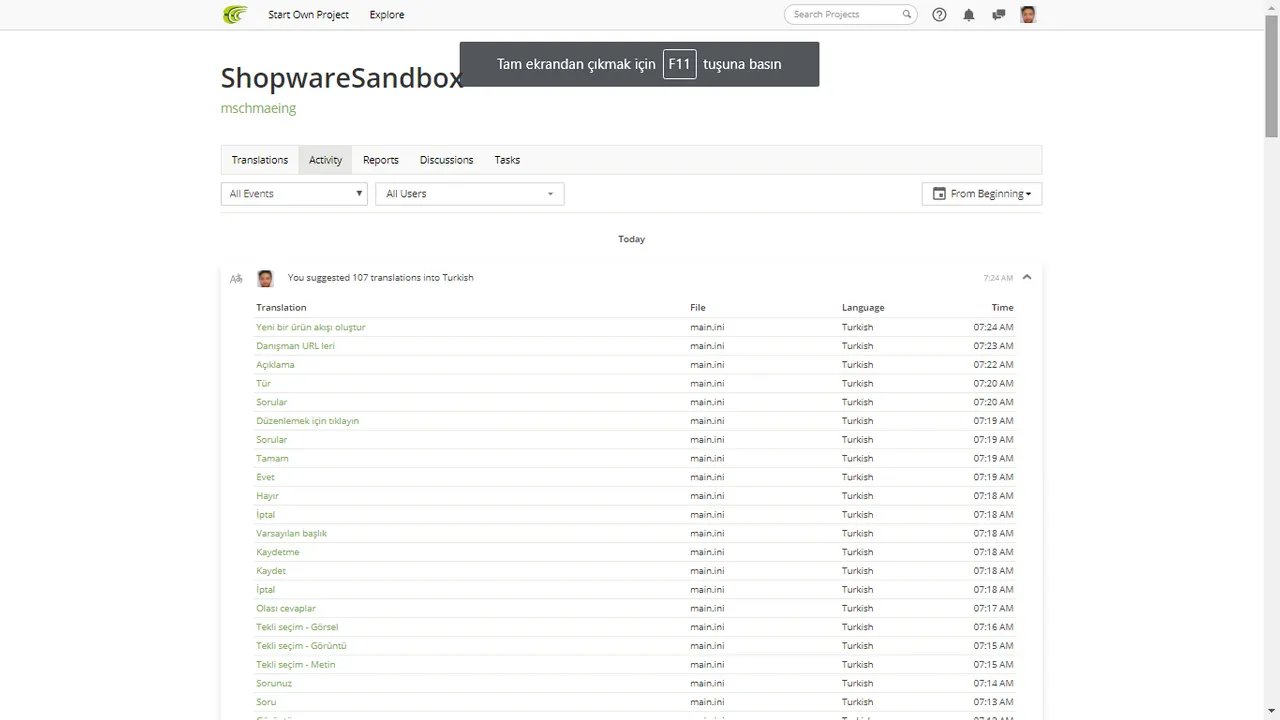Open the 'Kaydetme' translation link
1280x720 pixels.
click(x=278, y=552)
